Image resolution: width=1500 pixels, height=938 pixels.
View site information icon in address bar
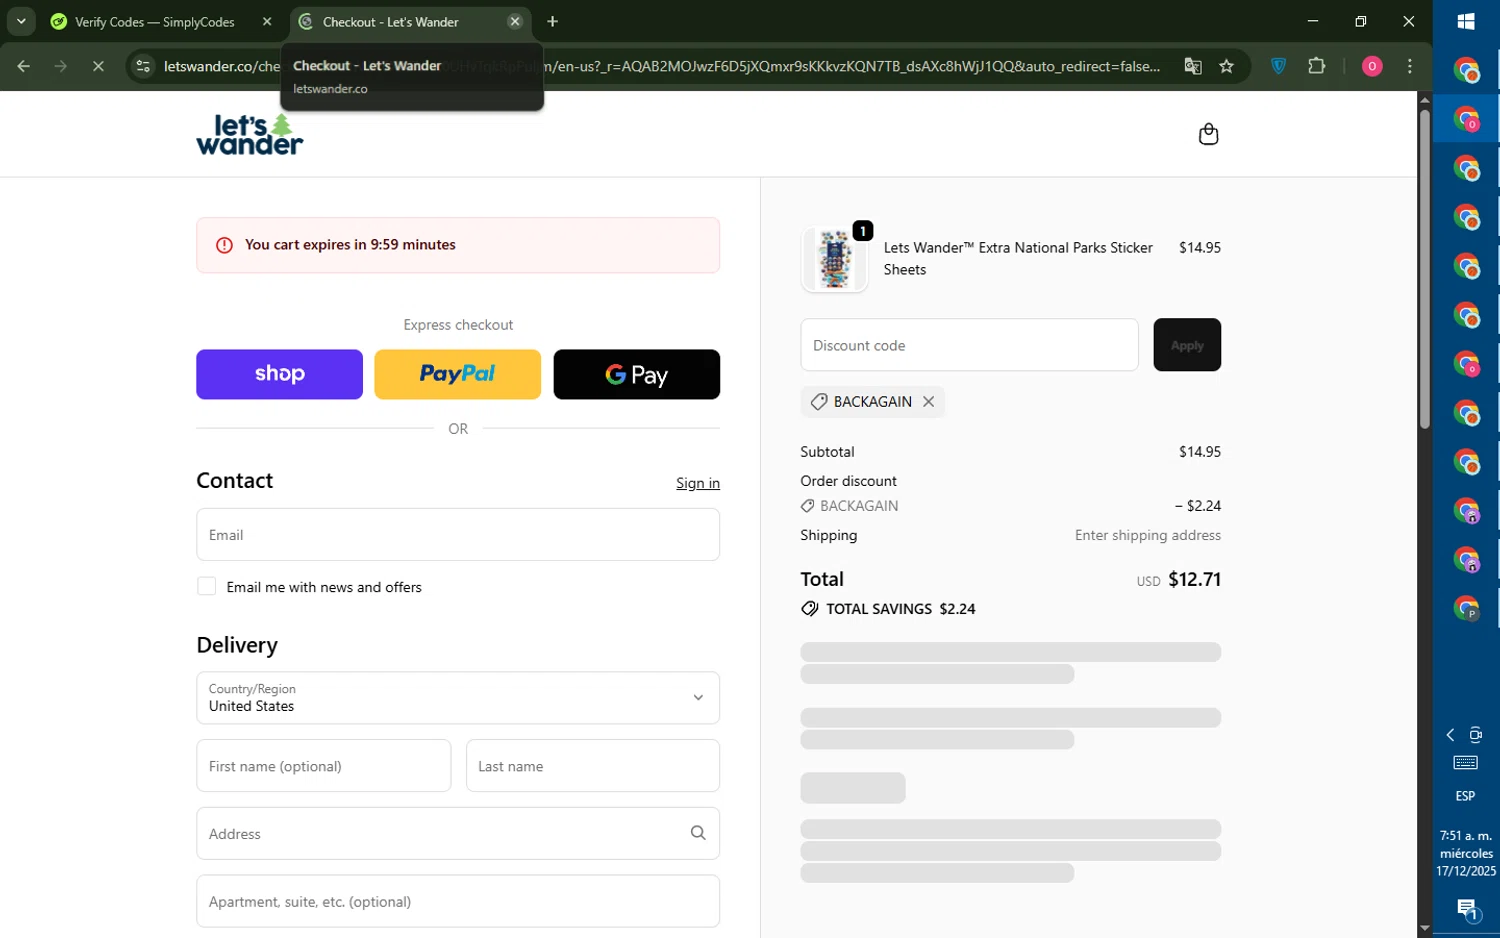143,66
